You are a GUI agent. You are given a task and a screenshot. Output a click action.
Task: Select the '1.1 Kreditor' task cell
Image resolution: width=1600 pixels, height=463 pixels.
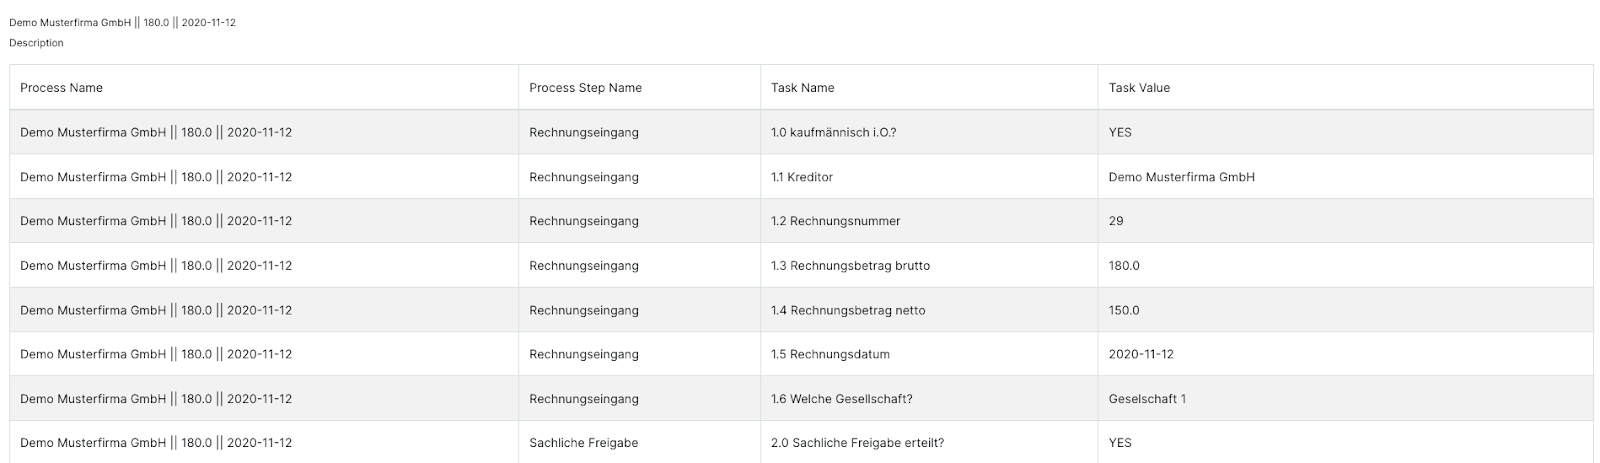[929, 177]
